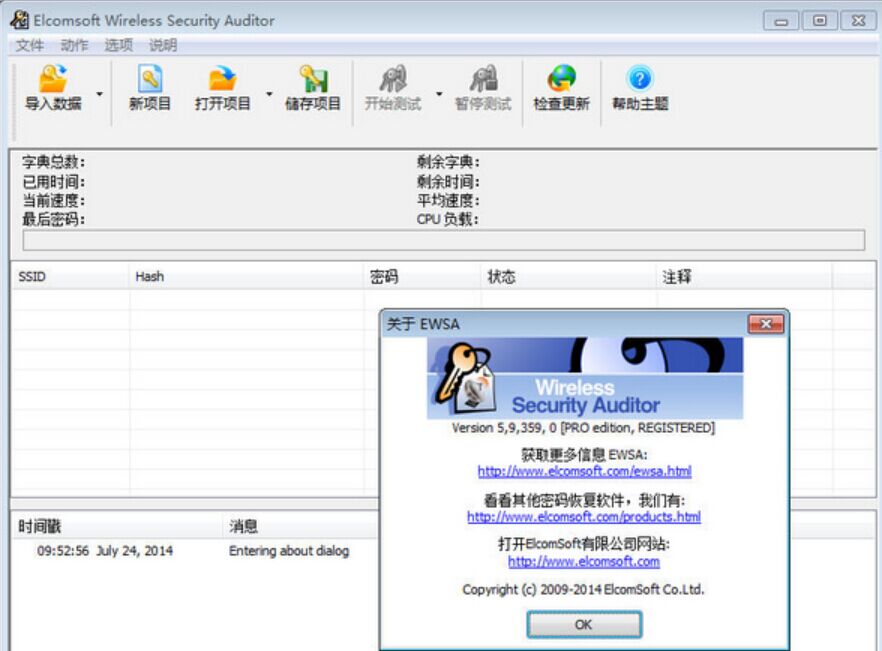The image size is (882, 651).
Task: Maximize the Elcomsoft Wireless Security Auditor window
Action: [820, 21]
